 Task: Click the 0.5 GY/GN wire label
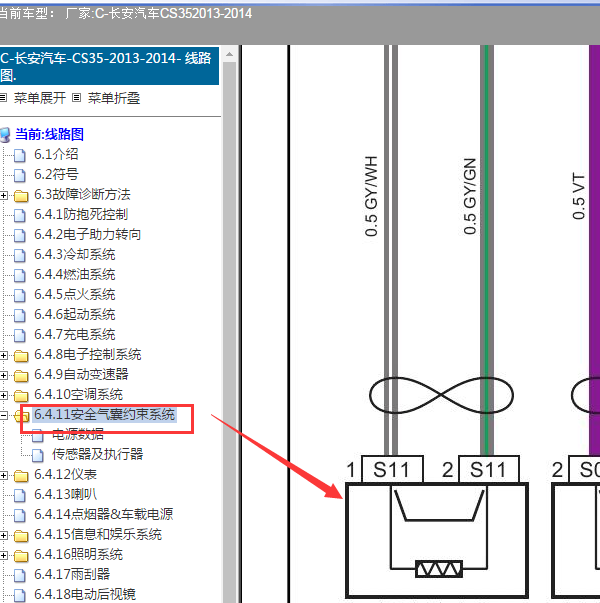click(470, 196)
